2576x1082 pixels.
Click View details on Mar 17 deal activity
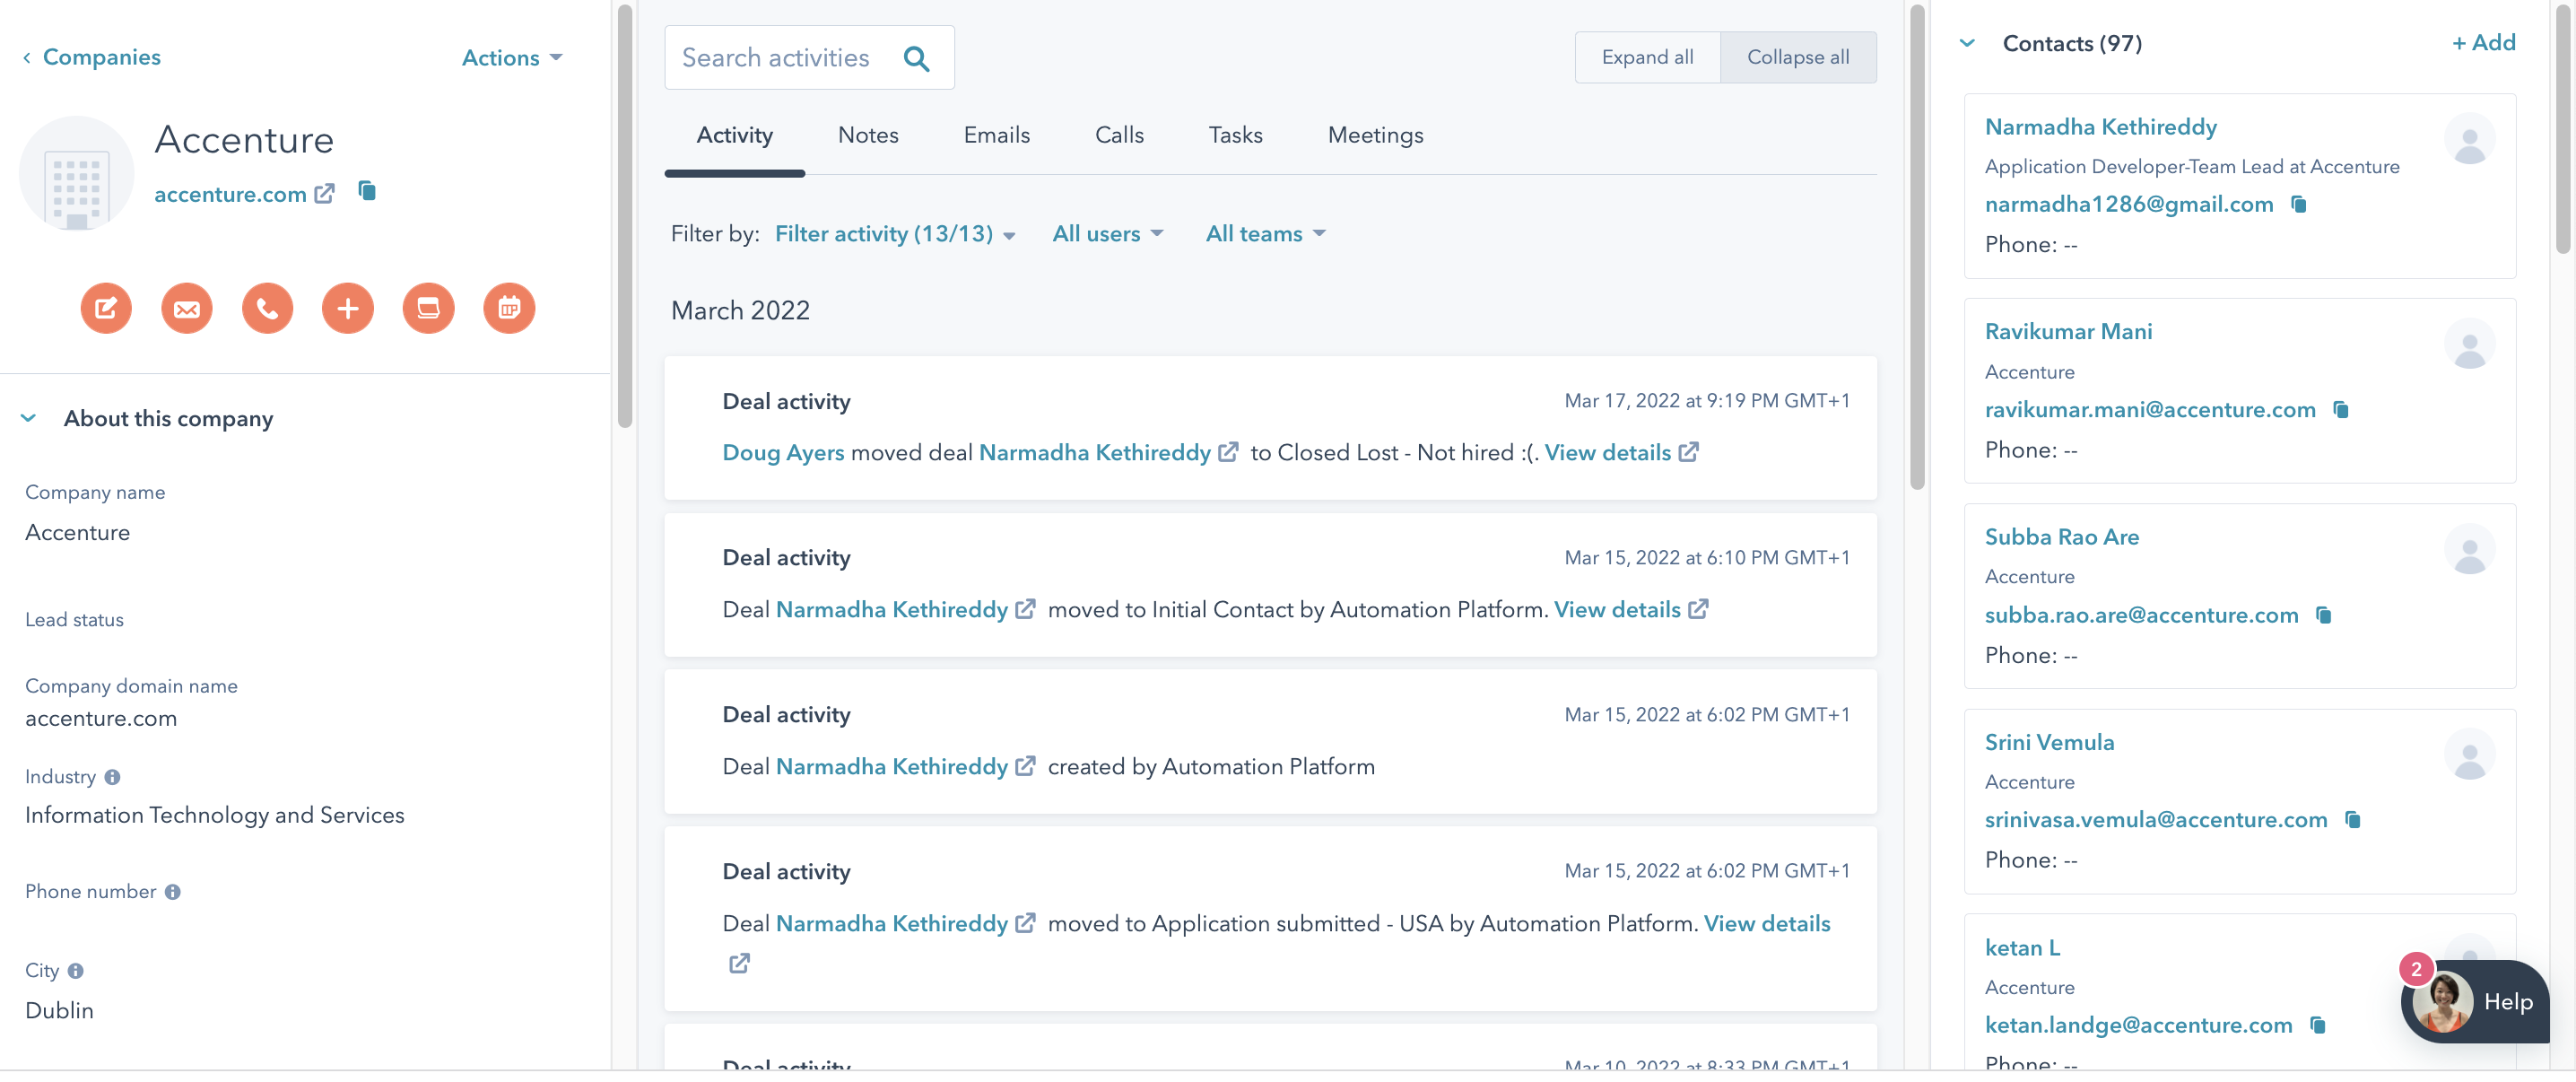pyautogui.click(x=1607, y=453)
